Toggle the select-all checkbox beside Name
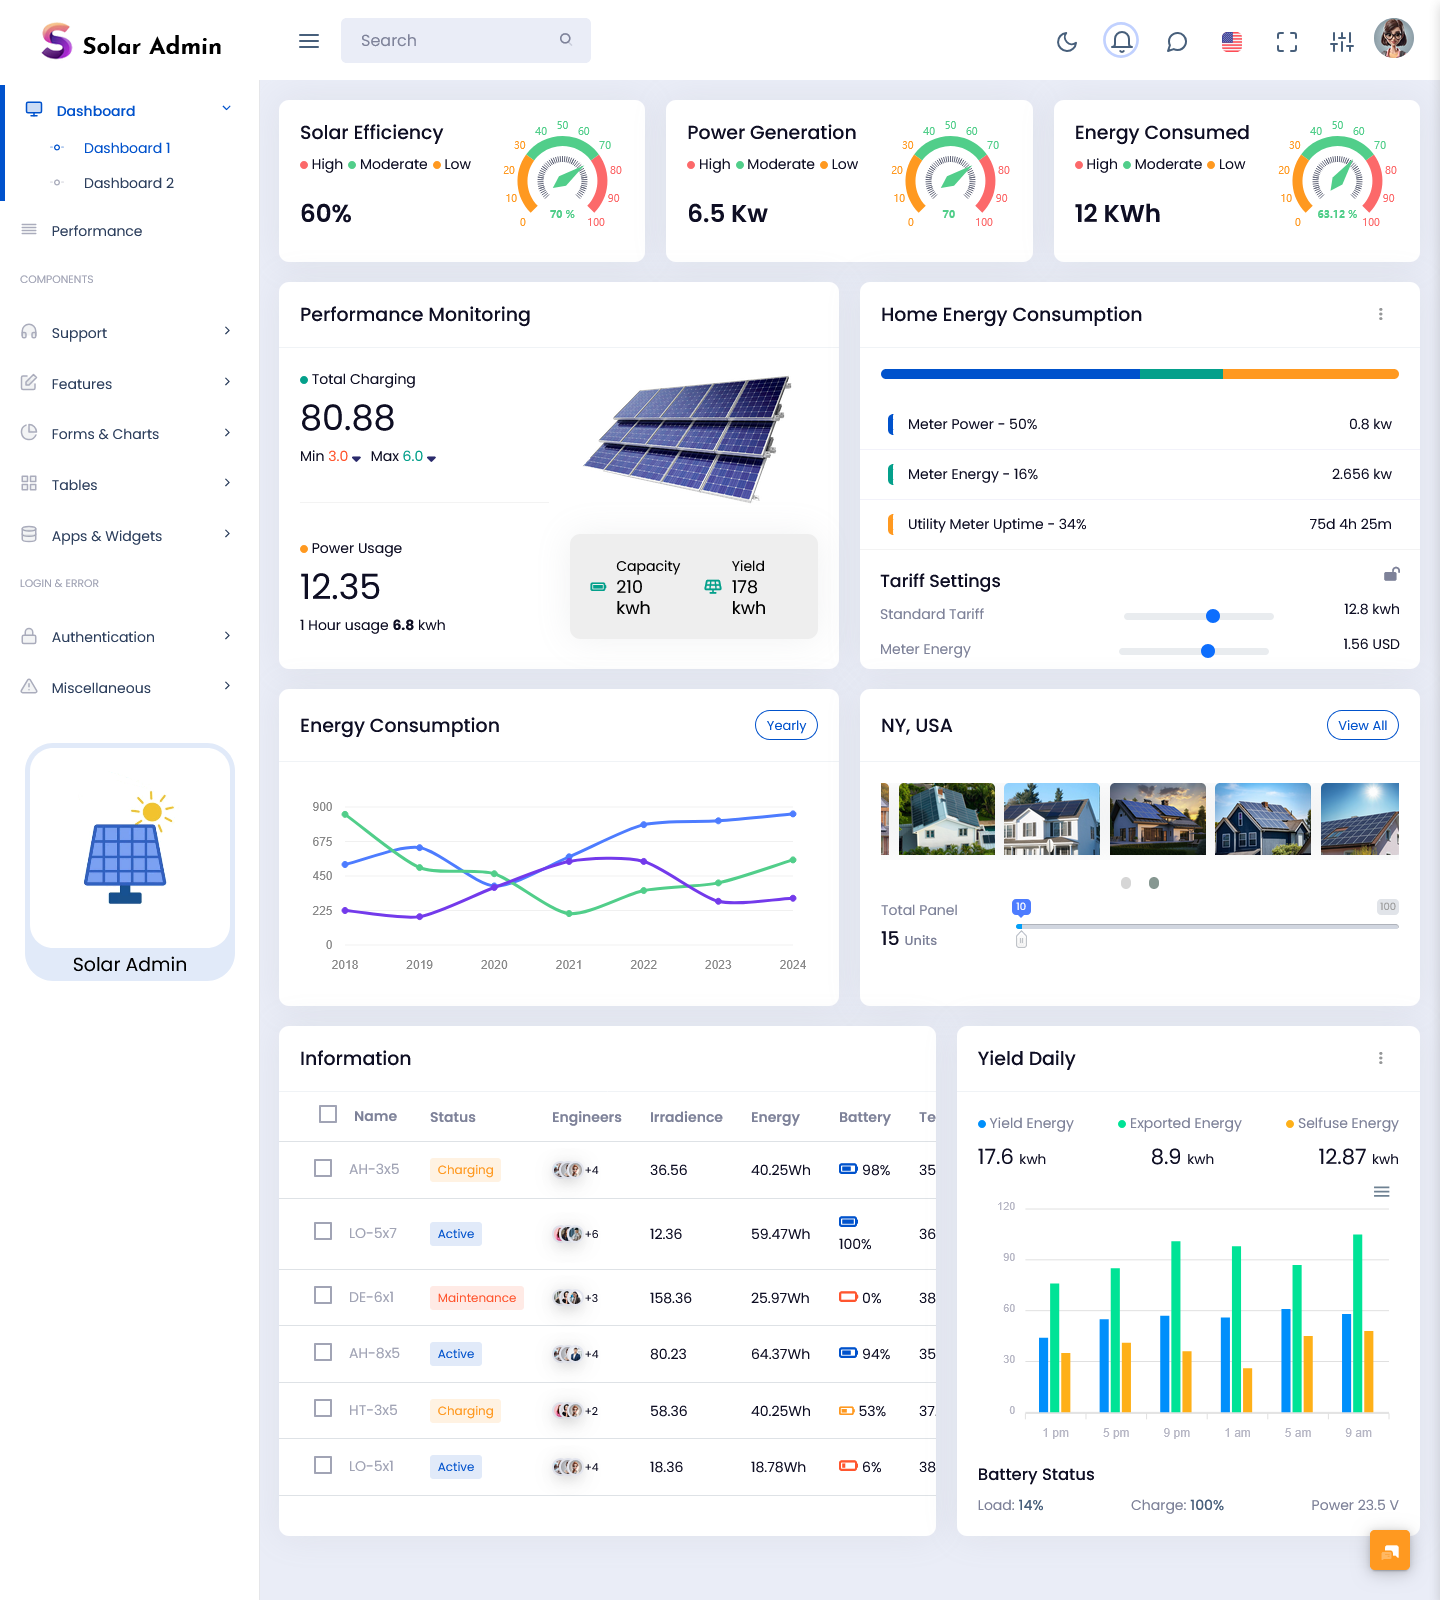Screen dimensions: 1440x1600 pos(328,1114)
